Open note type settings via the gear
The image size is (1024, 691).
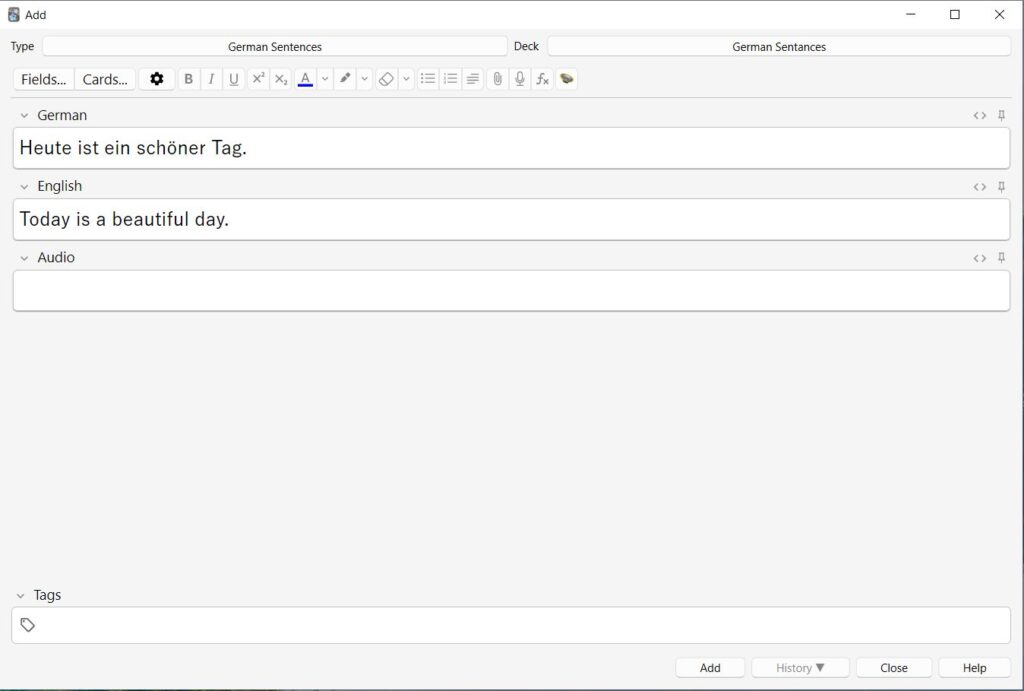coord(156,78)
